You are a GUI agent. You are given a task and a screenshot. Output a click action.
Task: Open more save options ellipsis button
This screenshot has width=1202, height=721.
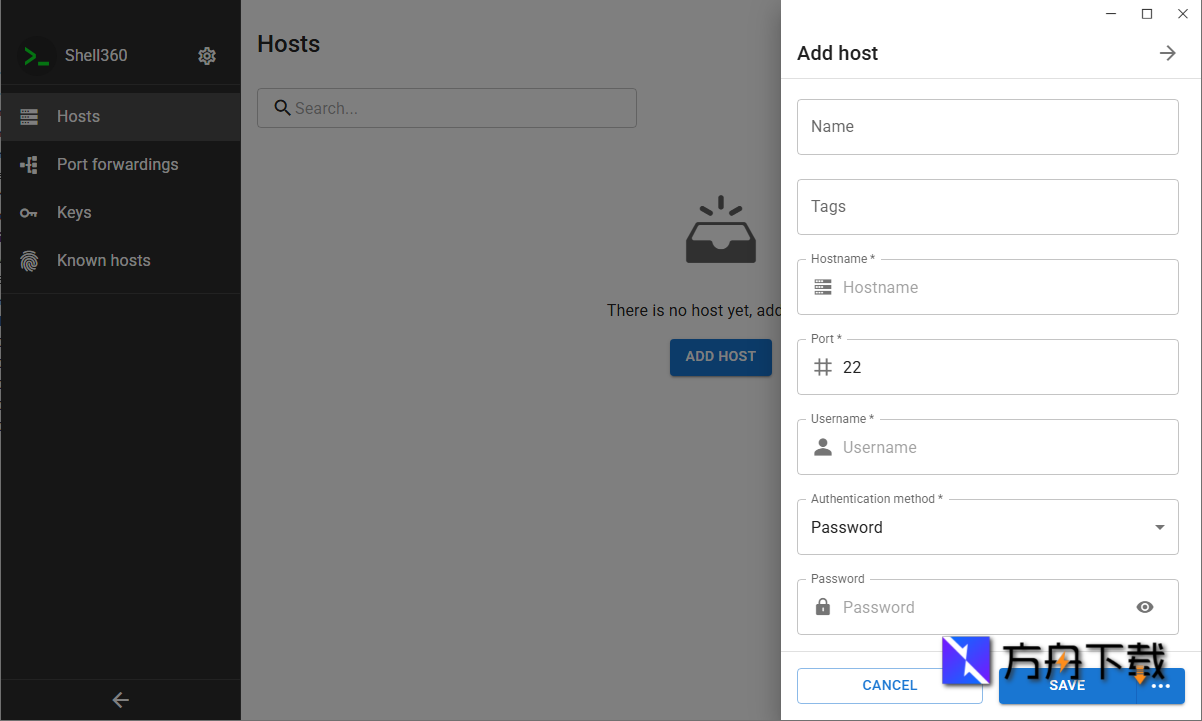pyautogui.click(x=1161, y=687)
